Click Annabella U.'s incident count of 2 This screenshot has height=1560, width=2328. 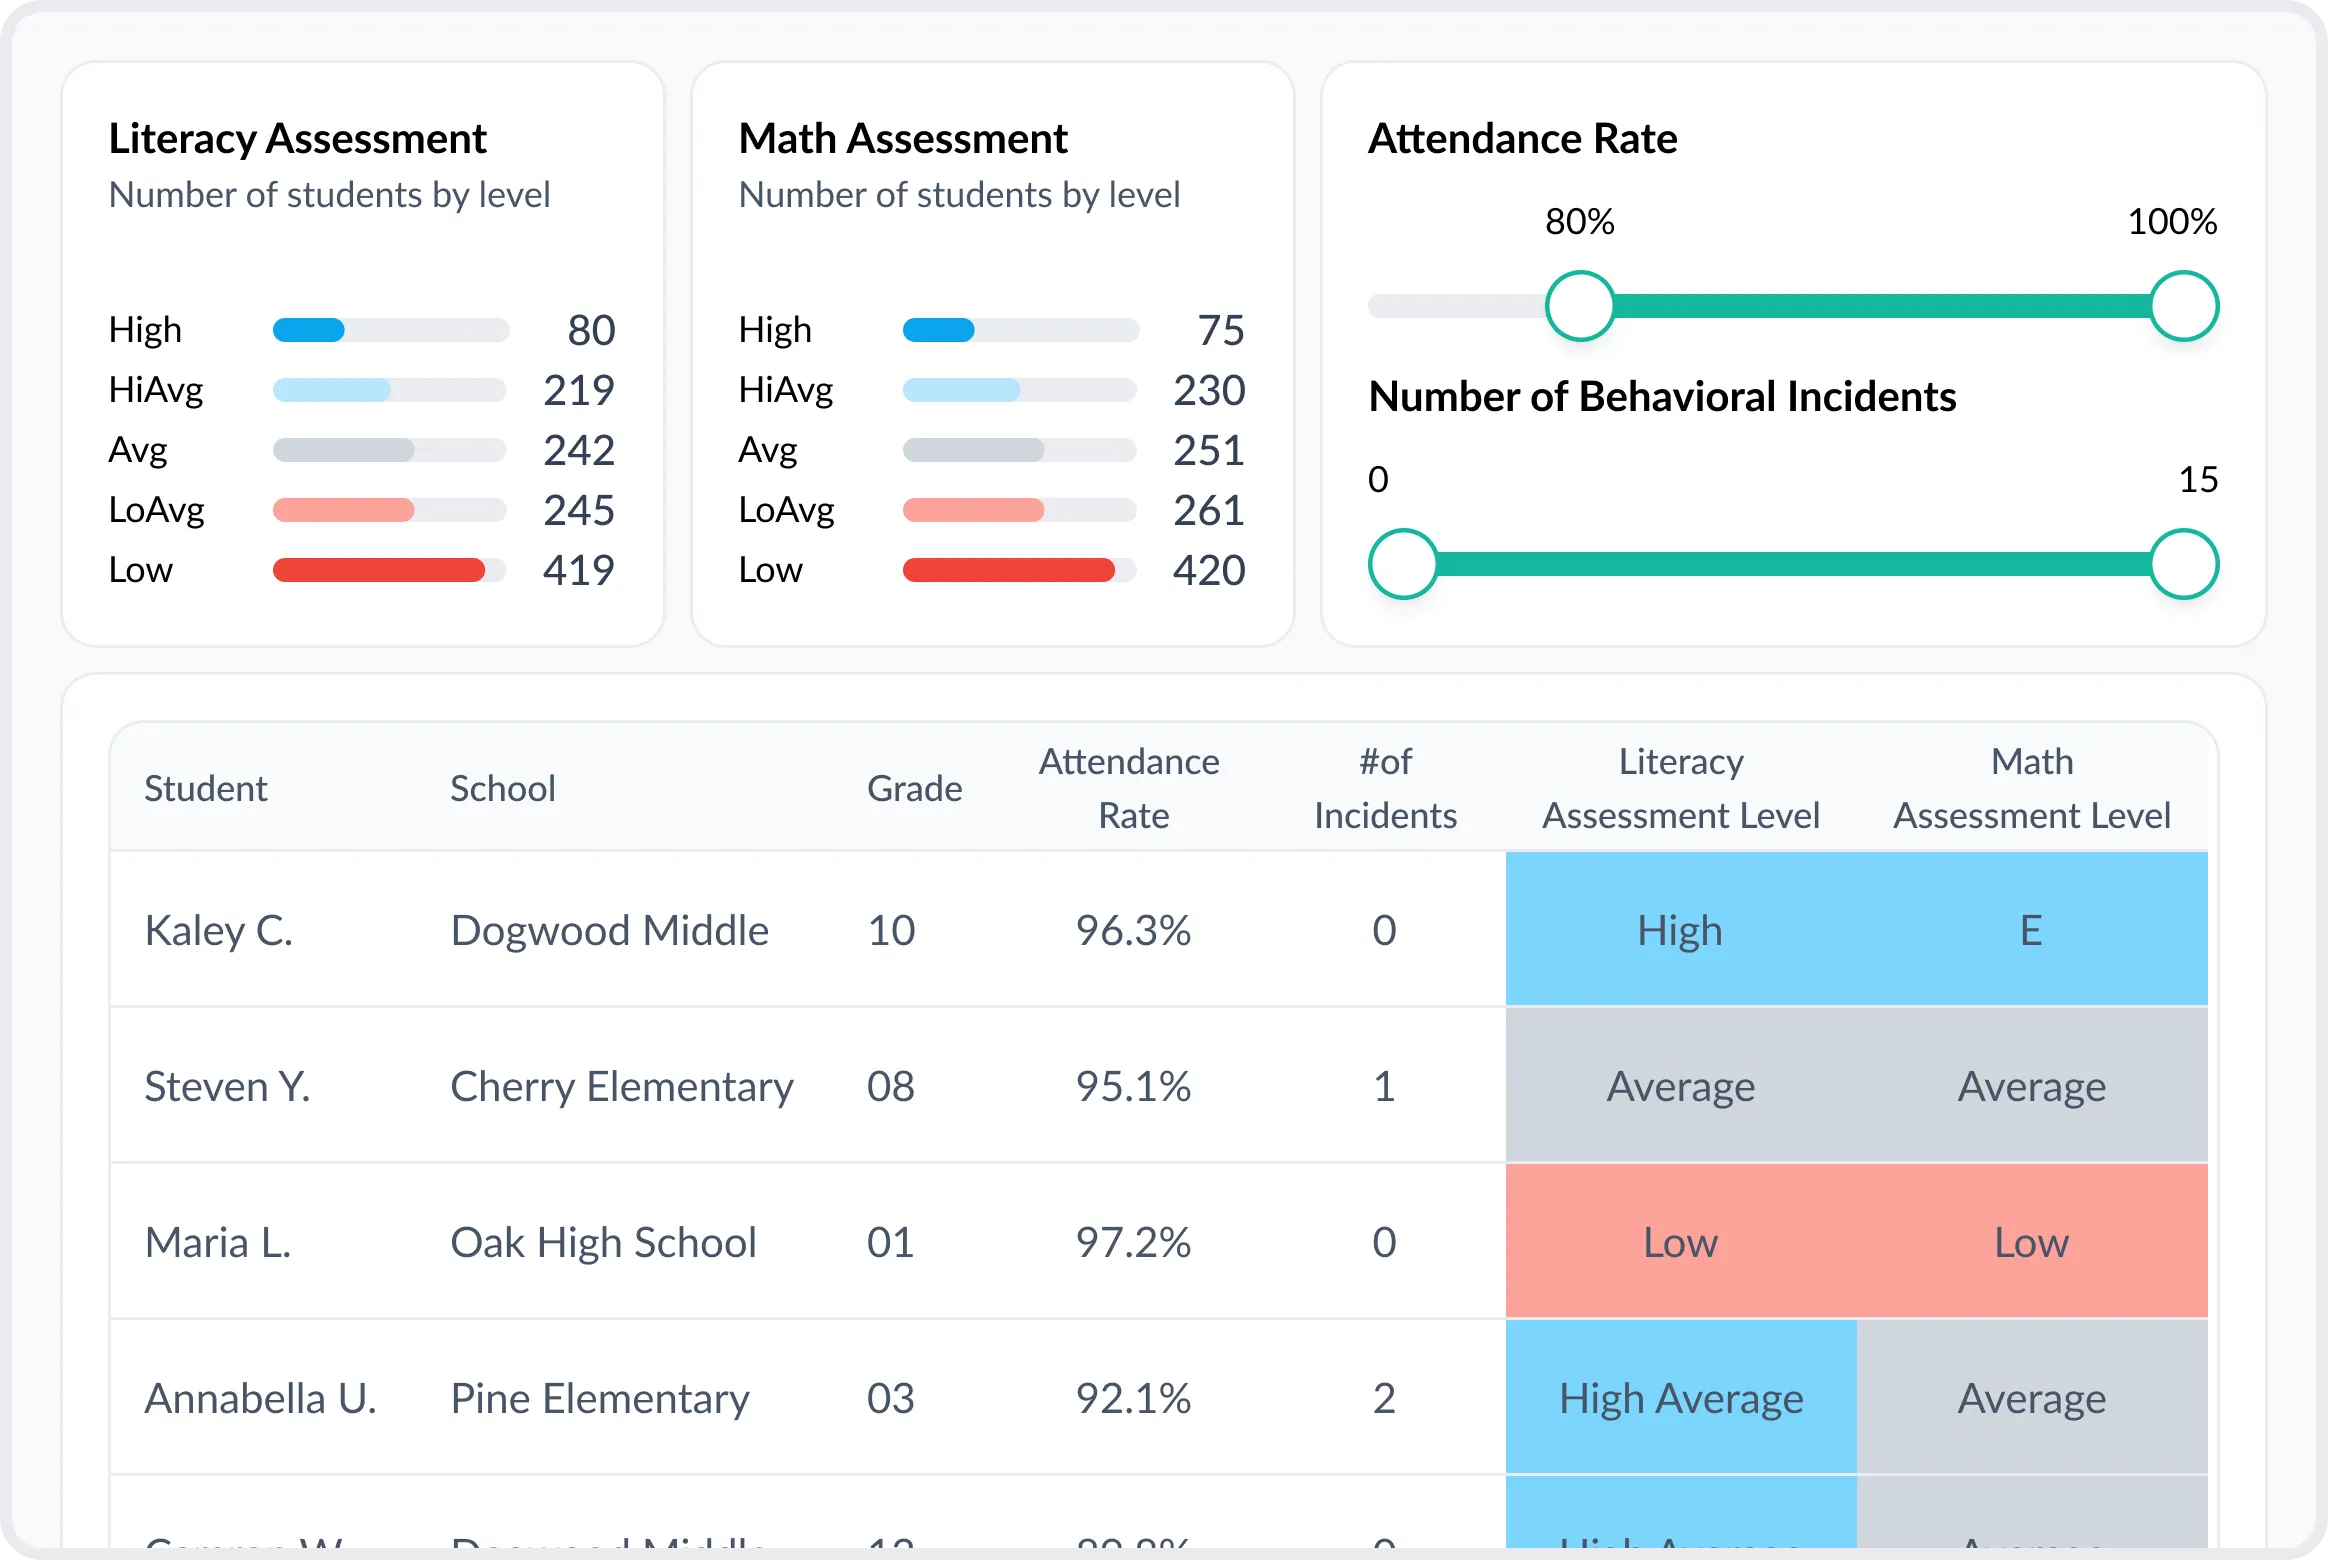[x=1384, y=1399]
